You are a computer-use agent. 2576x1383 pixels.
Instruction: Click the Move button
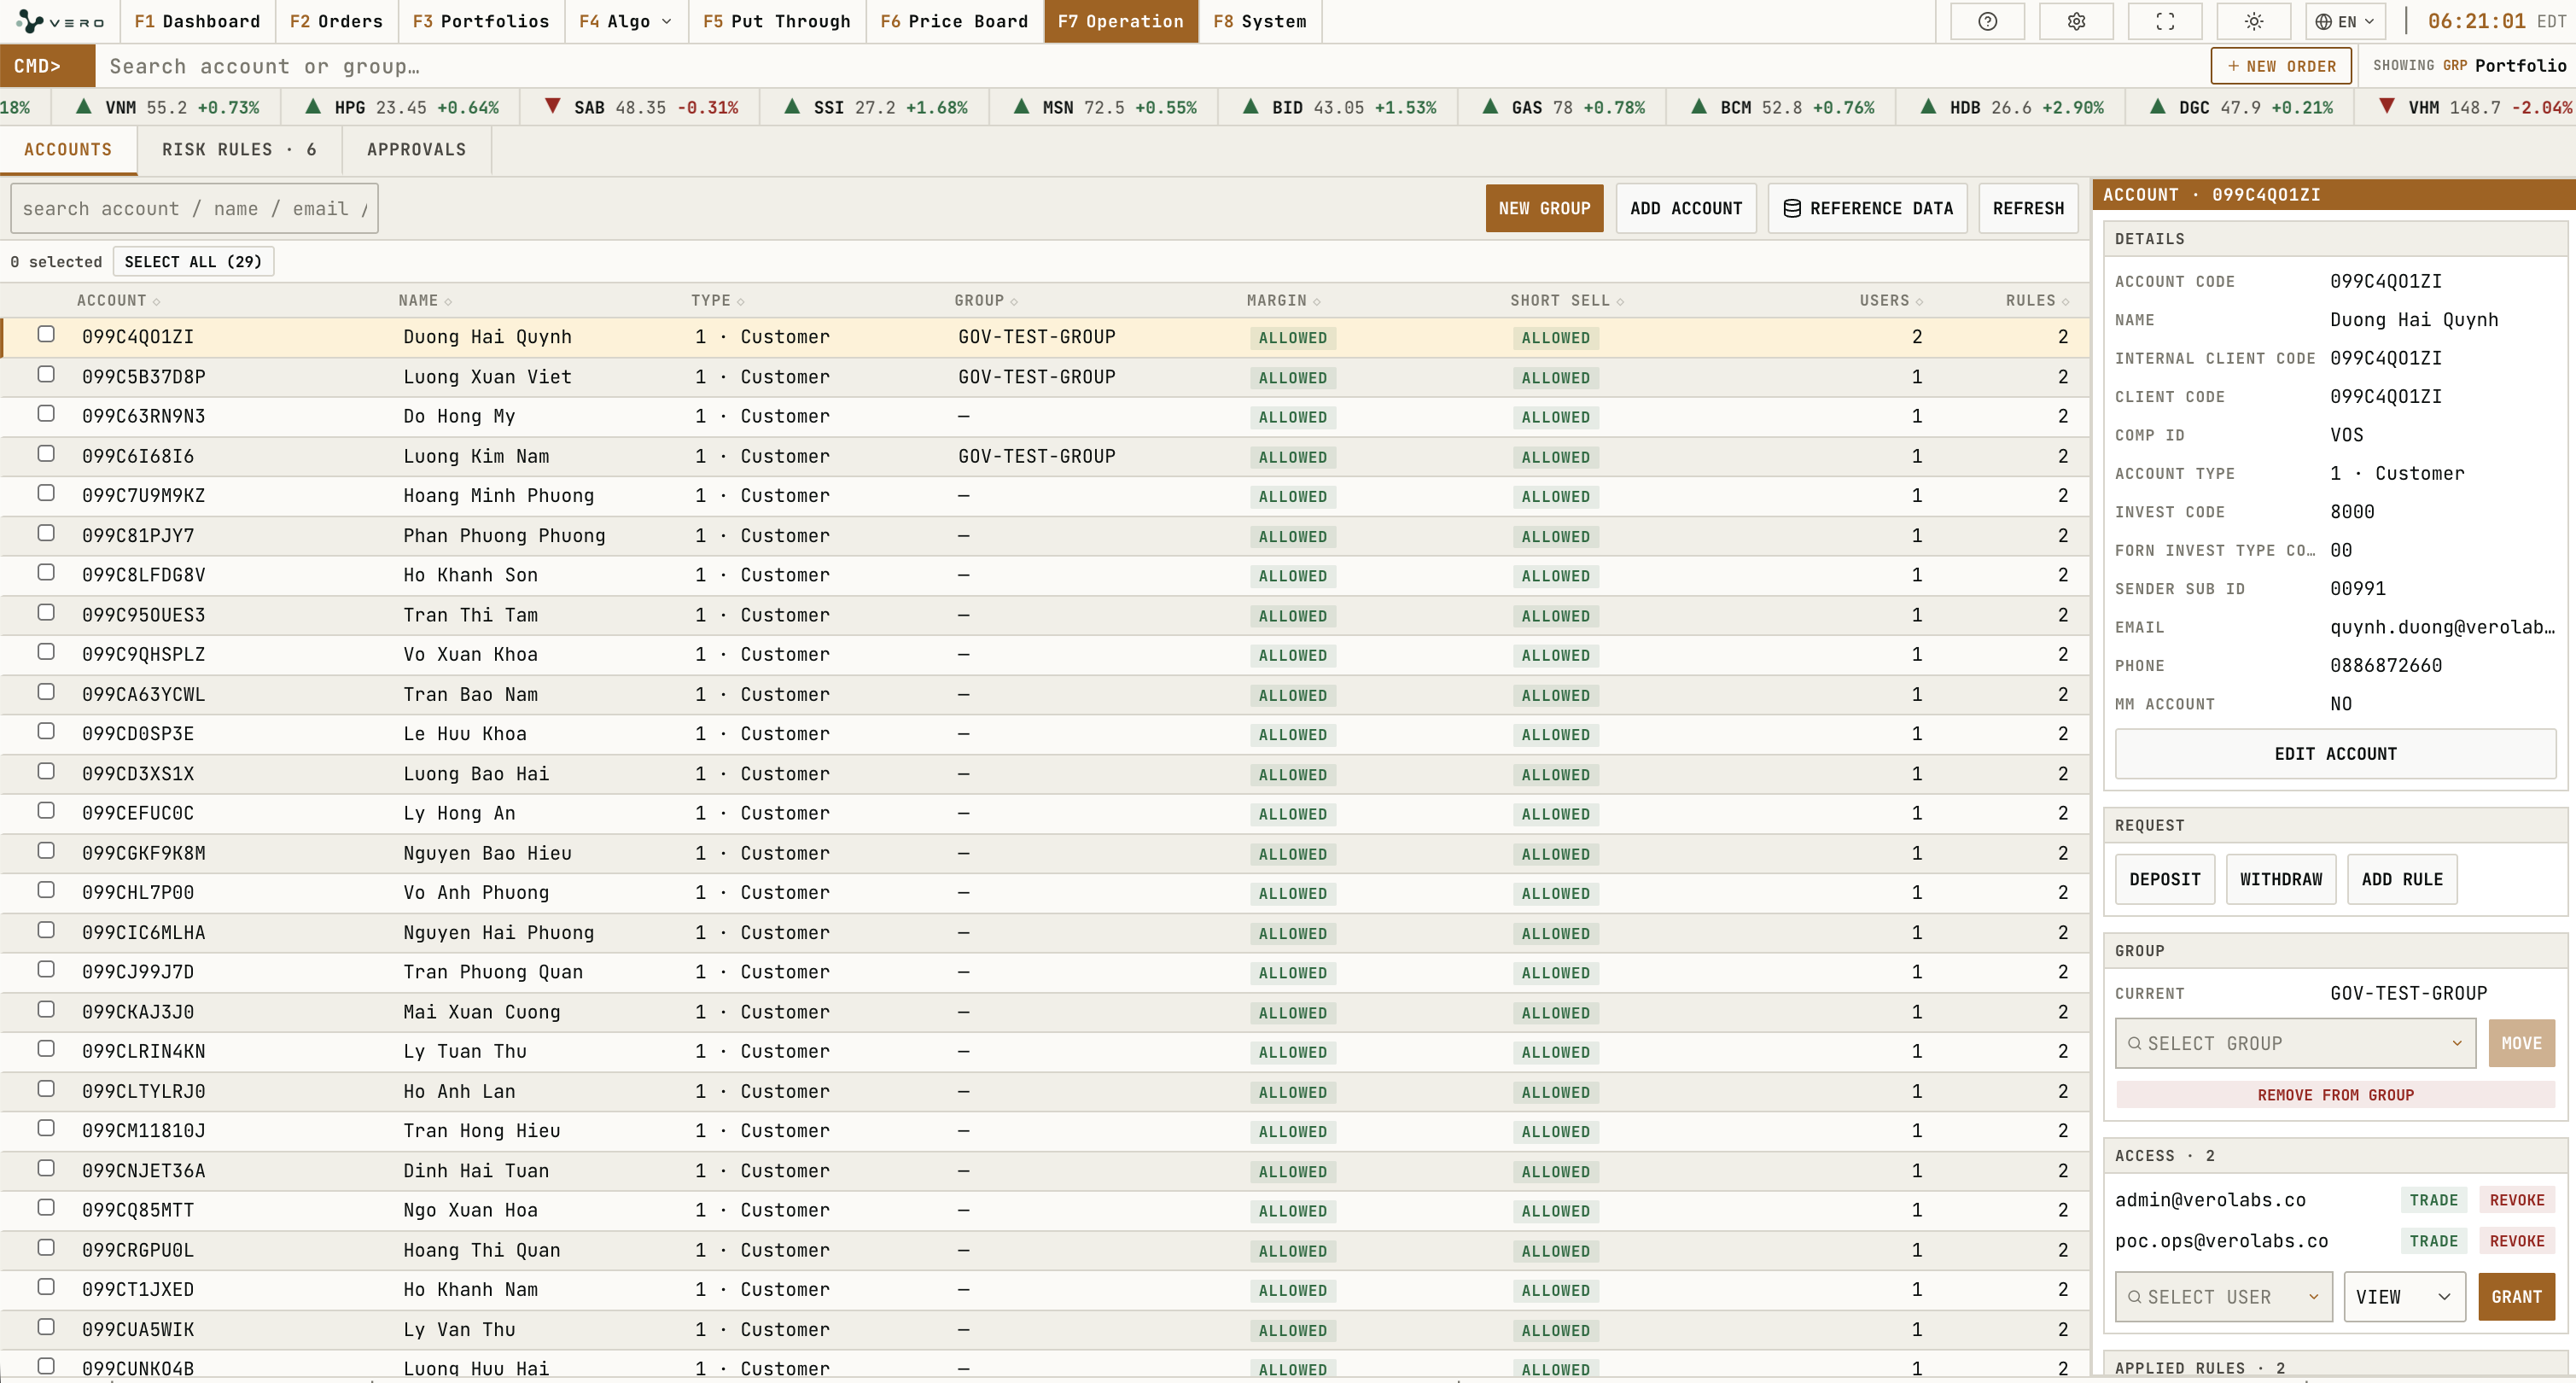point(2521,1043)
